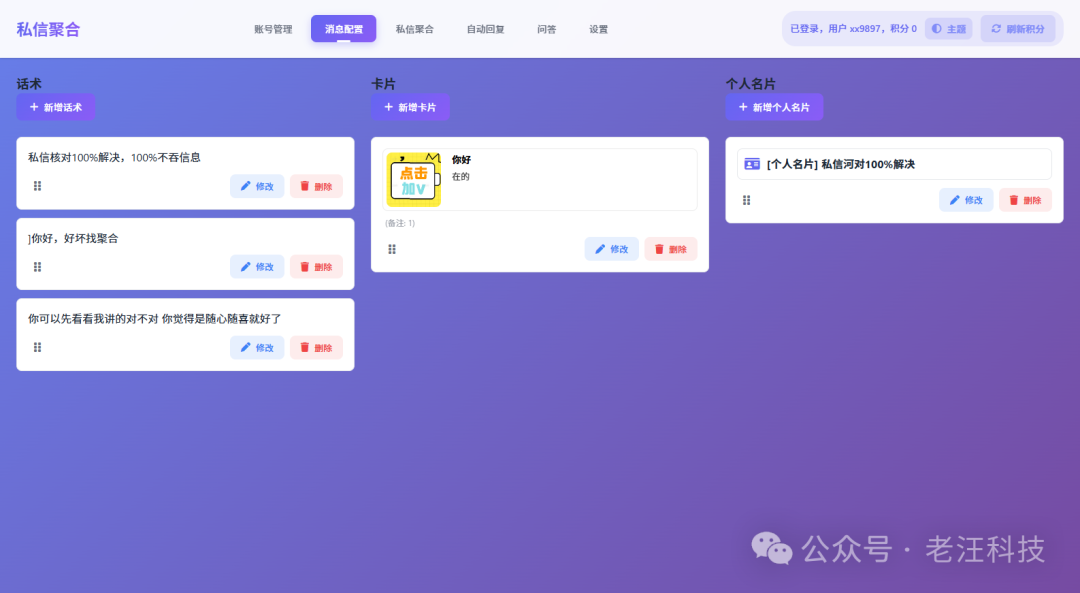The height and width of the screenshot is (593, 1080).
Task: Delete the 私信河对100%解决 personal card
Action: click(1026, 200)
